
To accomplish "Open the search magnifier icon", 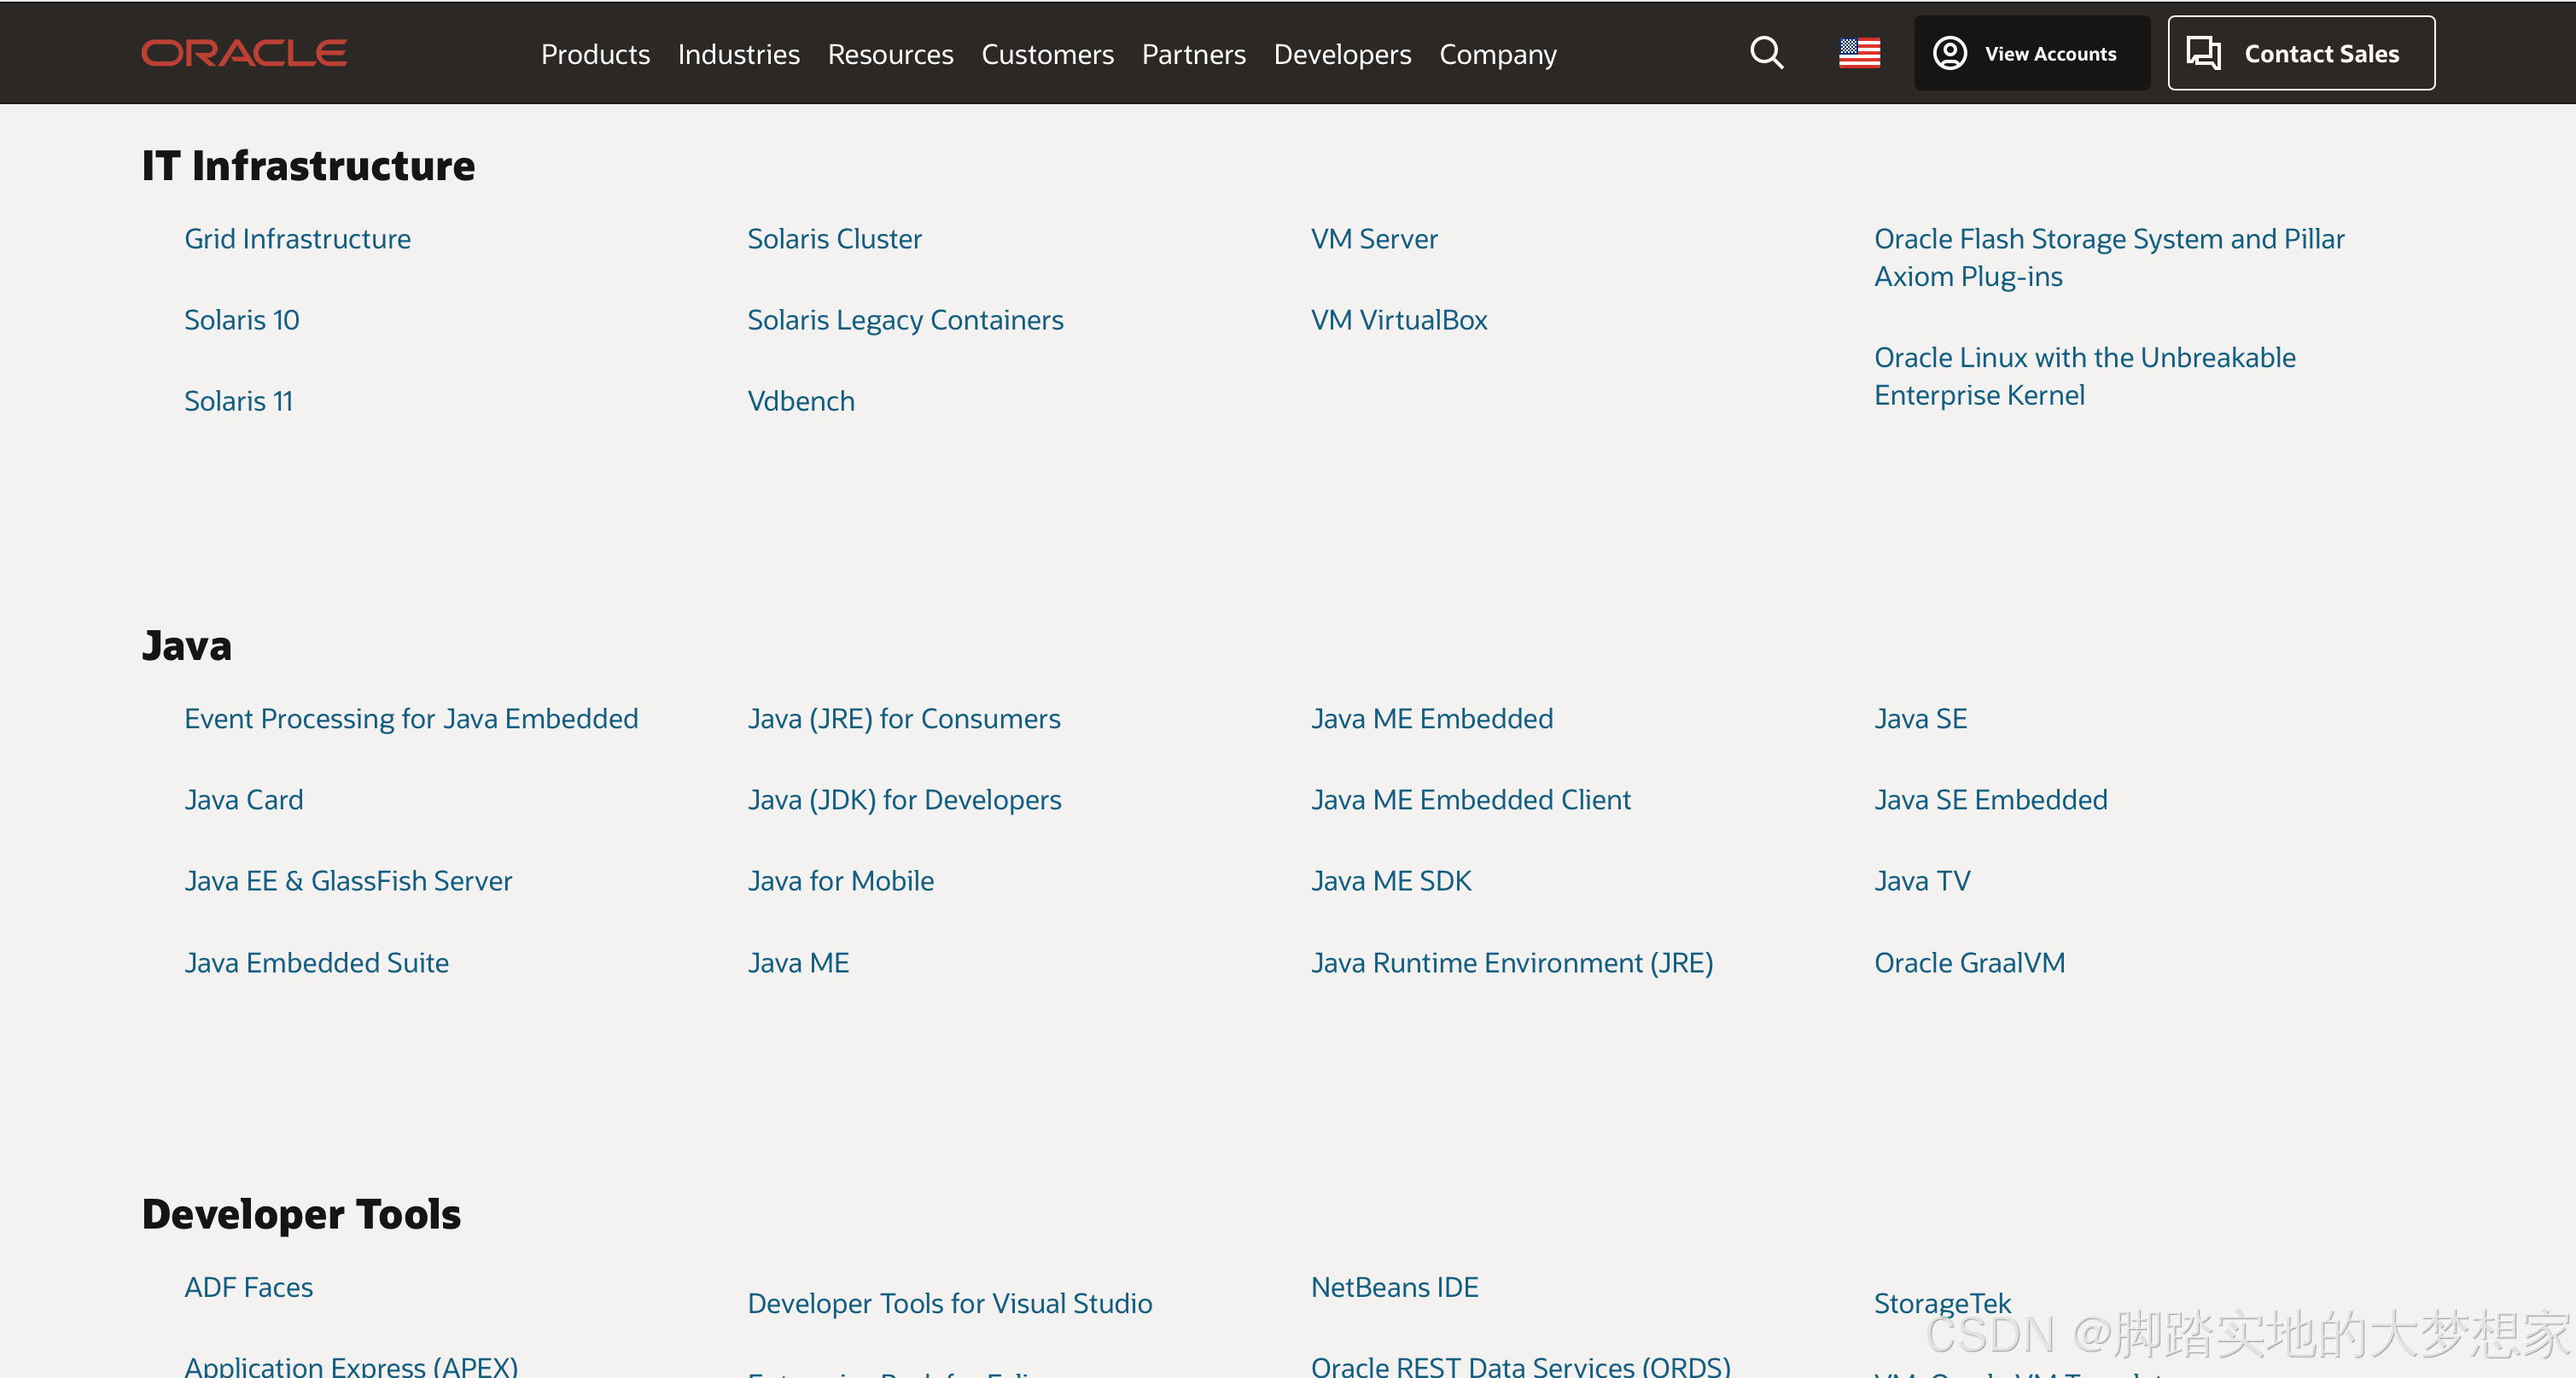I will [x=1766, y=53].
